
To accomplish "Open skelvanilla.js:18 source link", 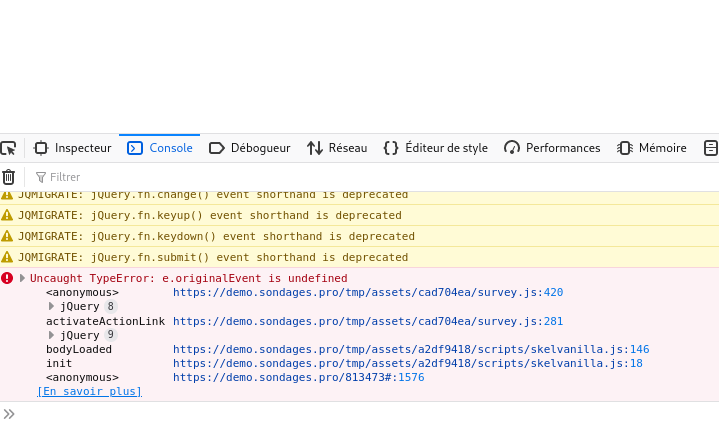I will [x=407, y=363].
